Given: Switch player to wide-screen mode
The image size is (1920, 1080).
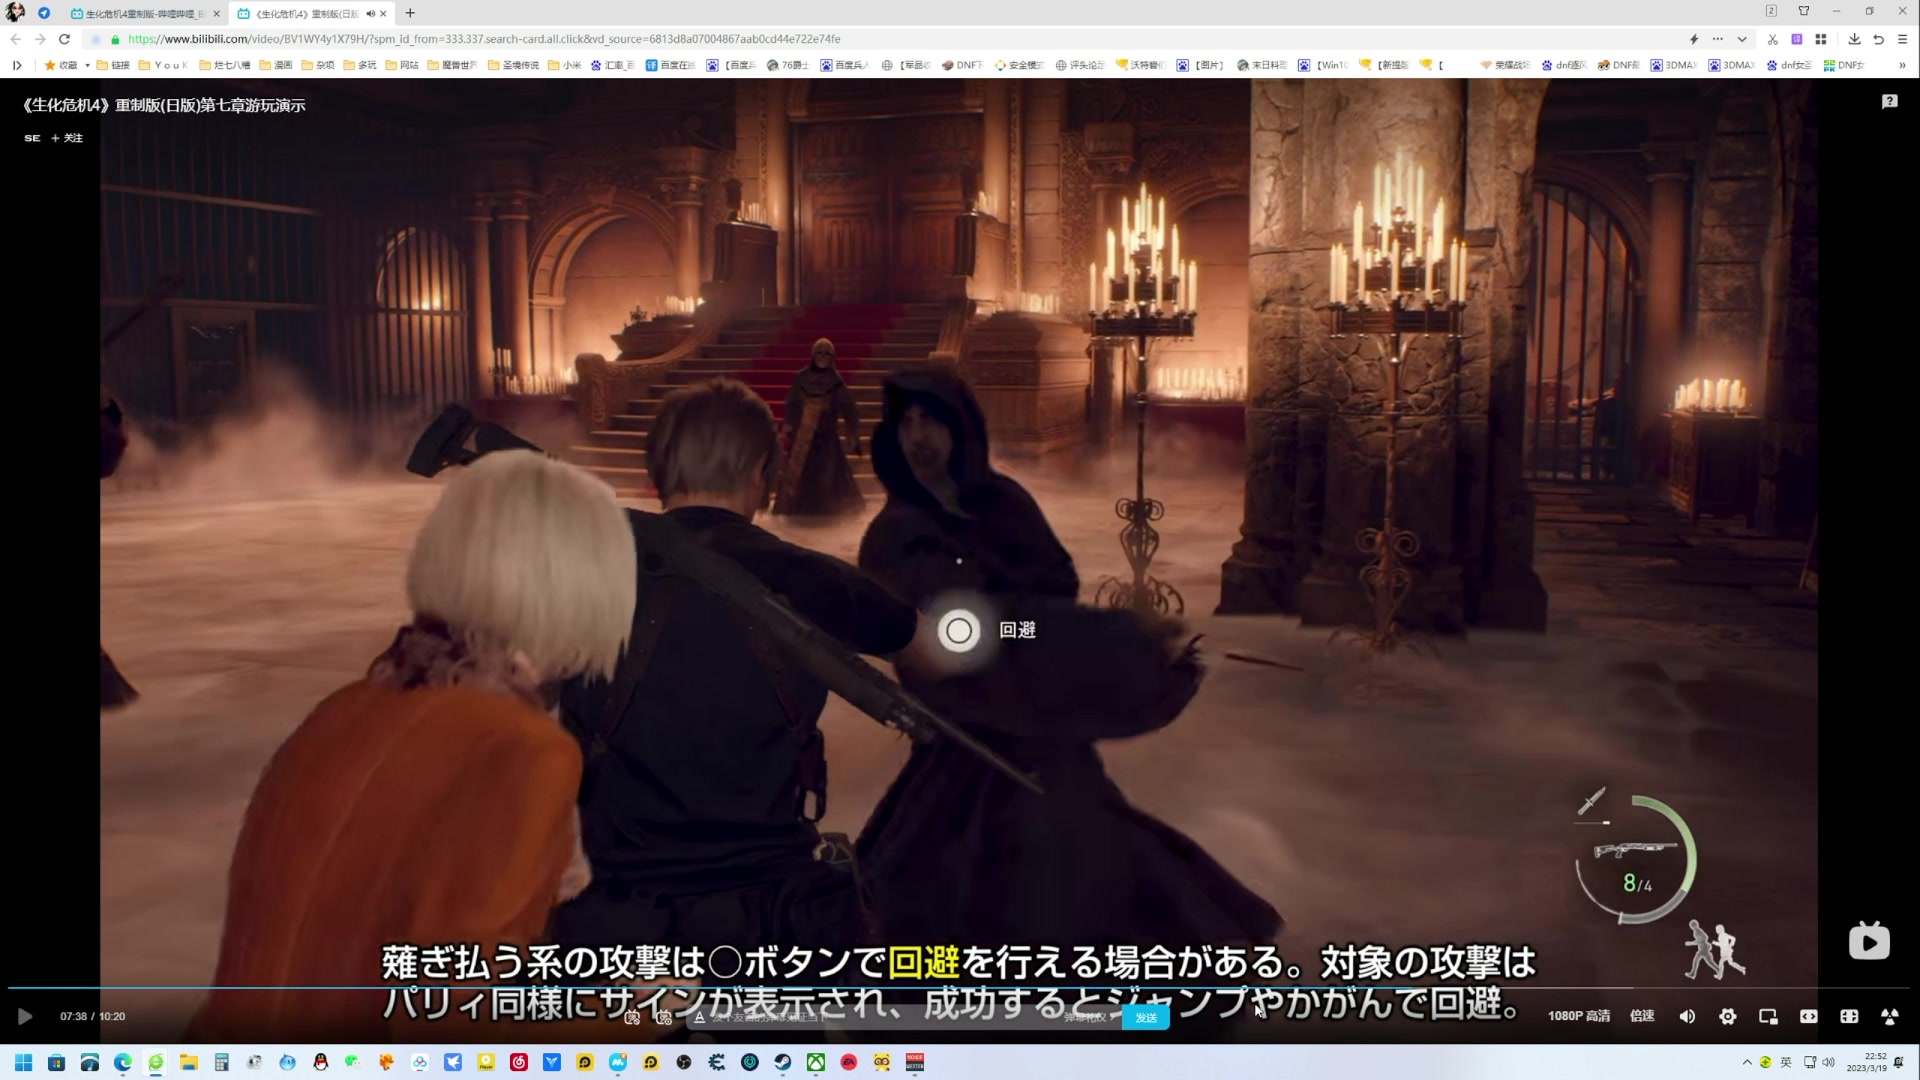Looking at the screenshot, I should 1808,1016.
